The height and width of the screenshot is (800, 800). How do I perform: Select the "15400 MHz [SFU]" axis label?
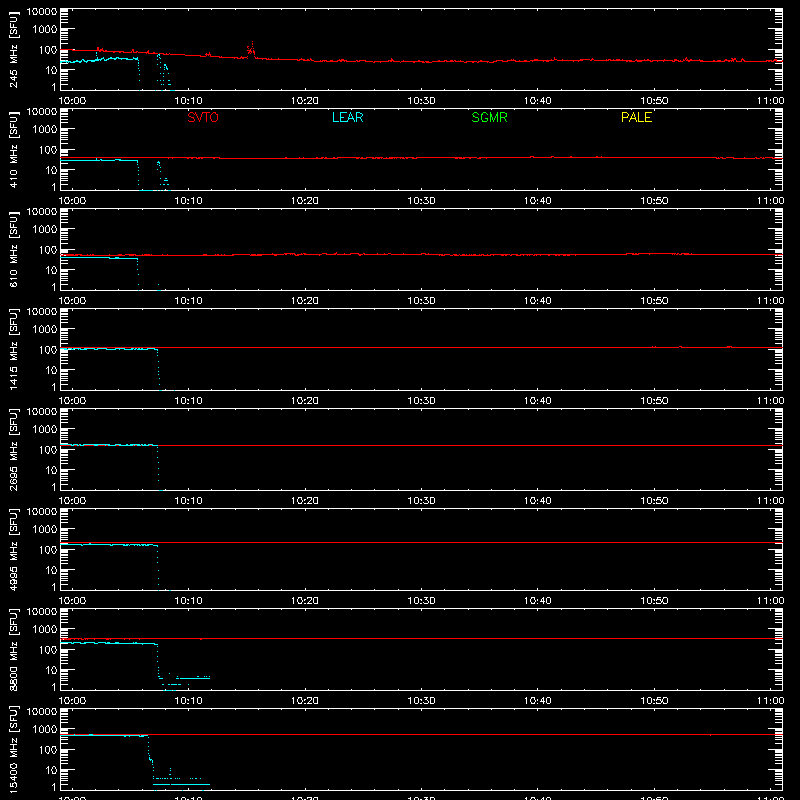13,750
